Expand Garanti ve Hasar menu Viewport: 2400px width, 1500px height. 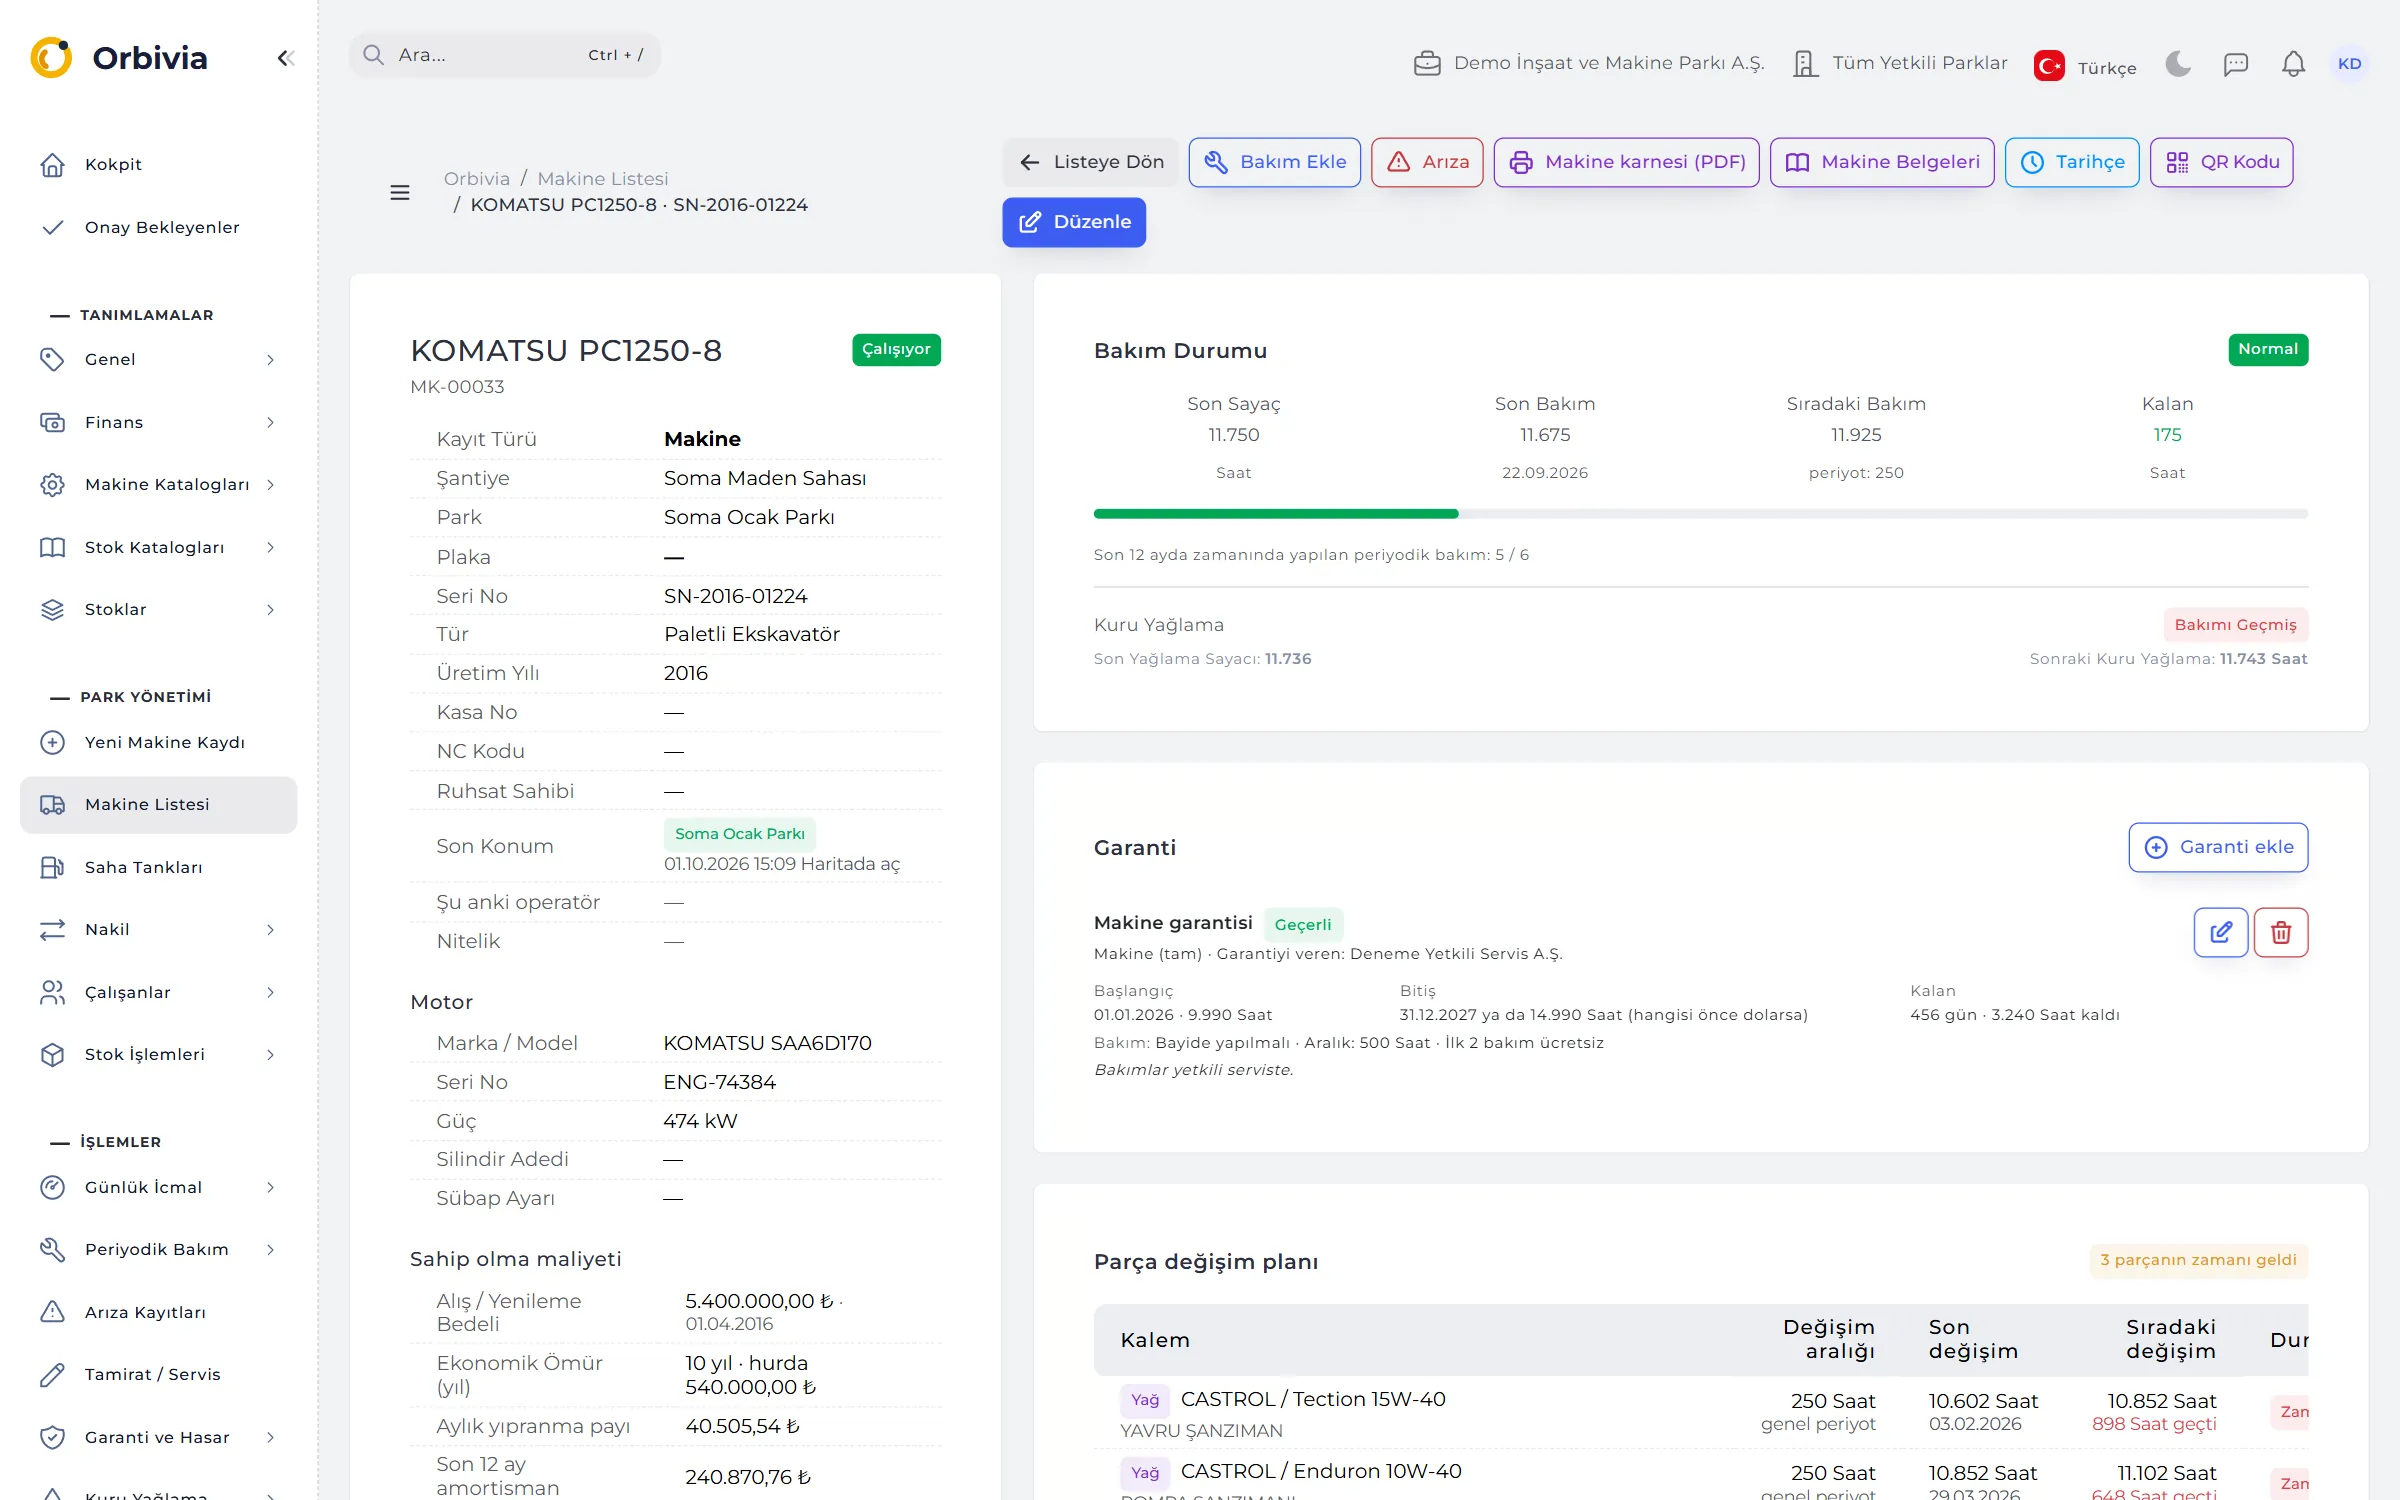point(158,1437)
